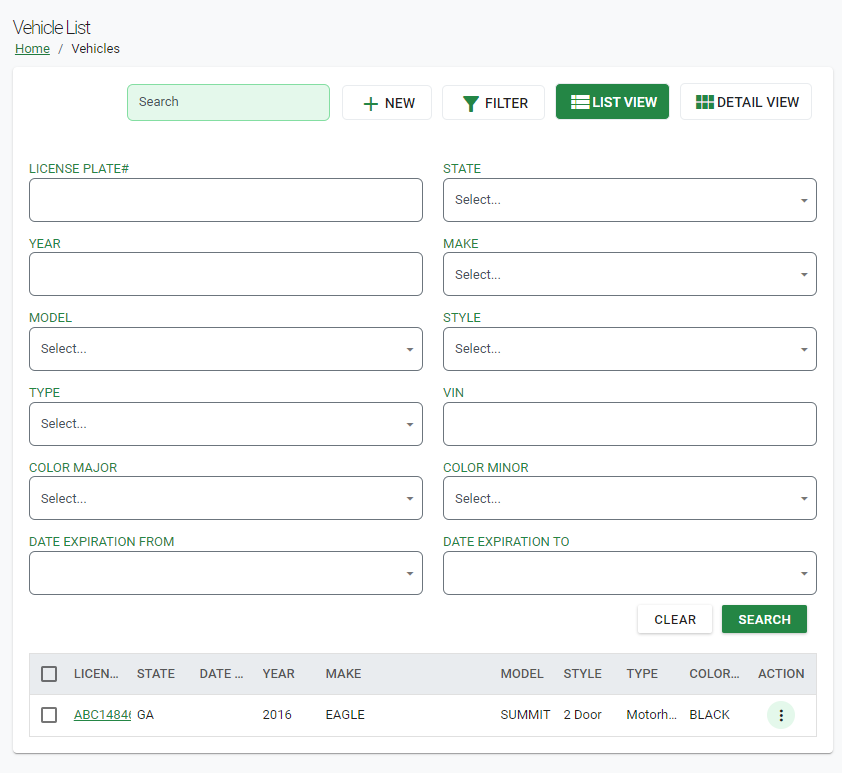Open the COLOR MAJOR dropdown

pos(226,498)
